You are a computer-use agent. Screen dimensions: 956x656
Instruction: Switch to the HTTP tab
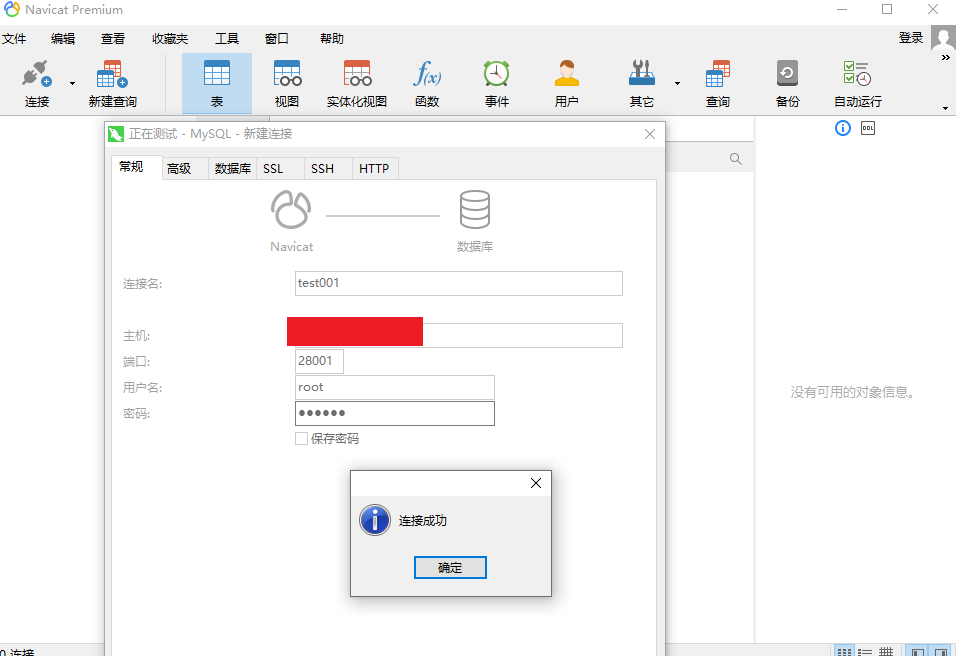coord(374,169)
